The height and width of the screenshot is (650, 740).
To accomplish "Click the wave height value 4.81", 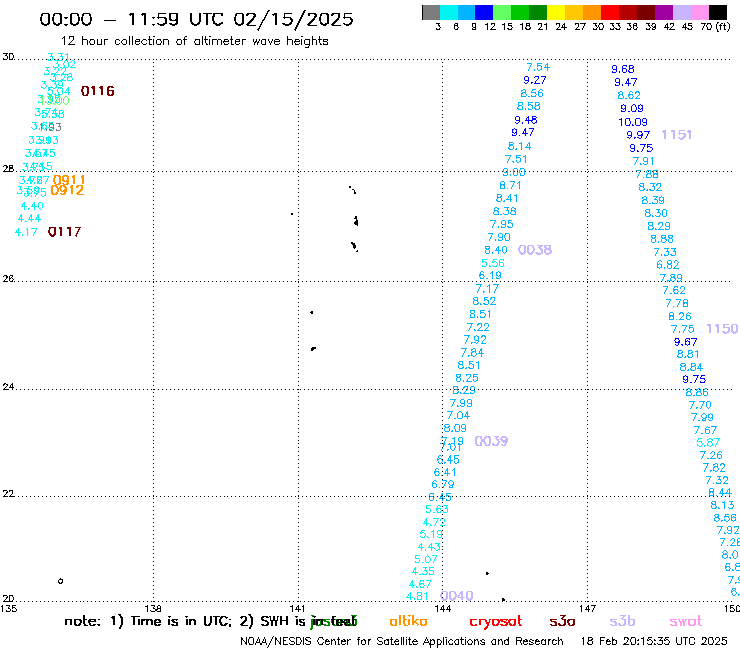I will pyautogui.click(x=417, y=596).
